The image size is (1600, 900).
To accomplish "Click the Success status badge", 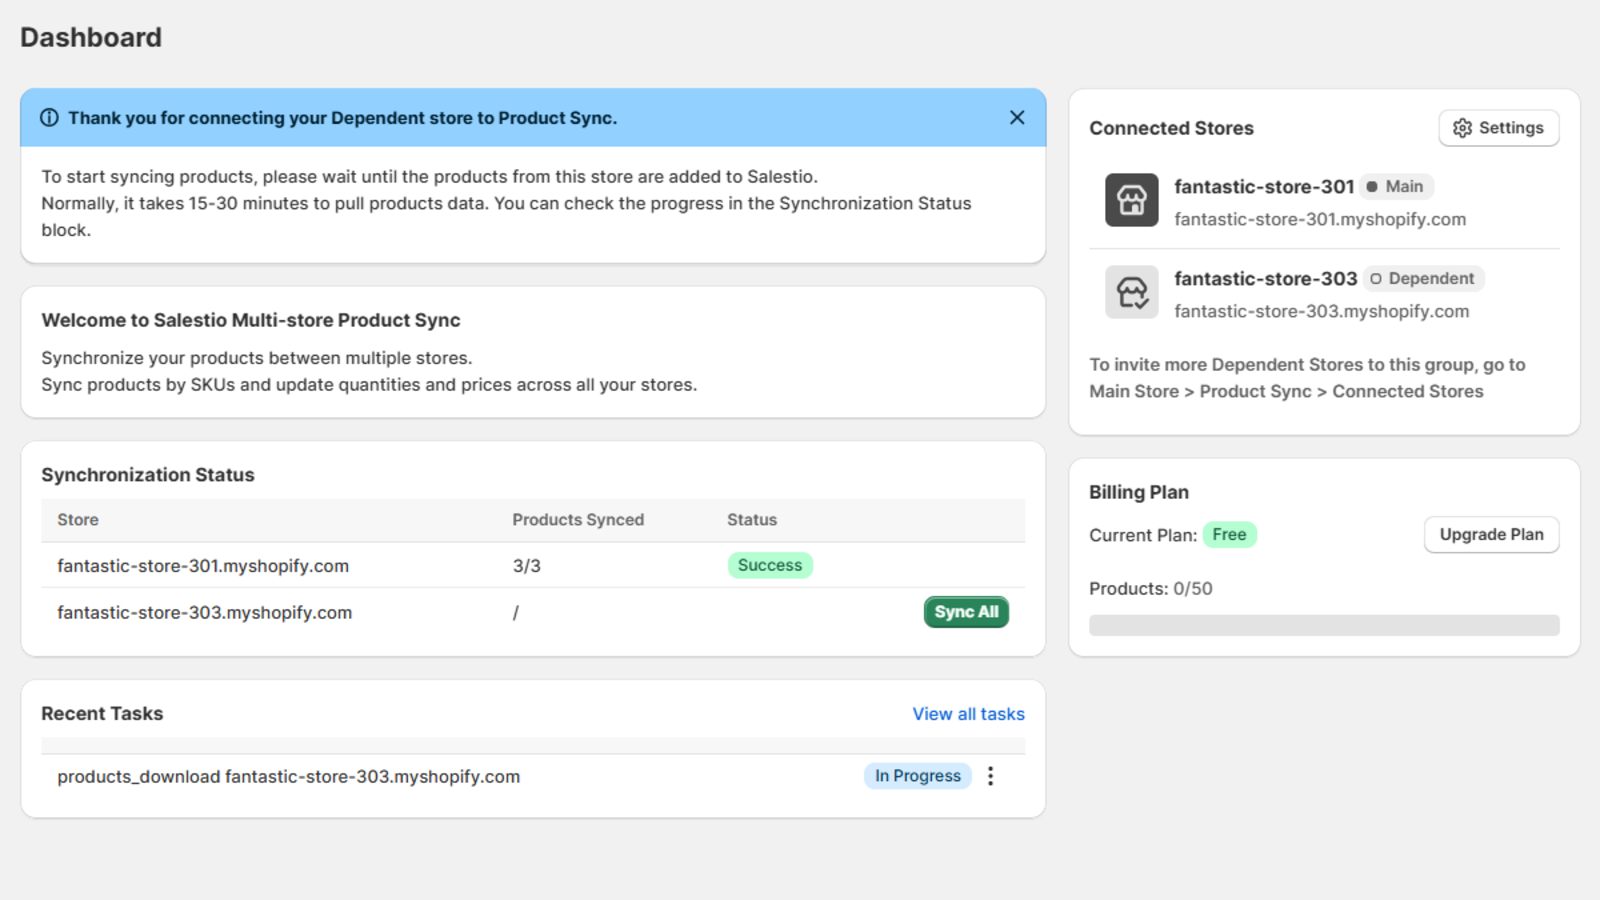I will 769,565.
